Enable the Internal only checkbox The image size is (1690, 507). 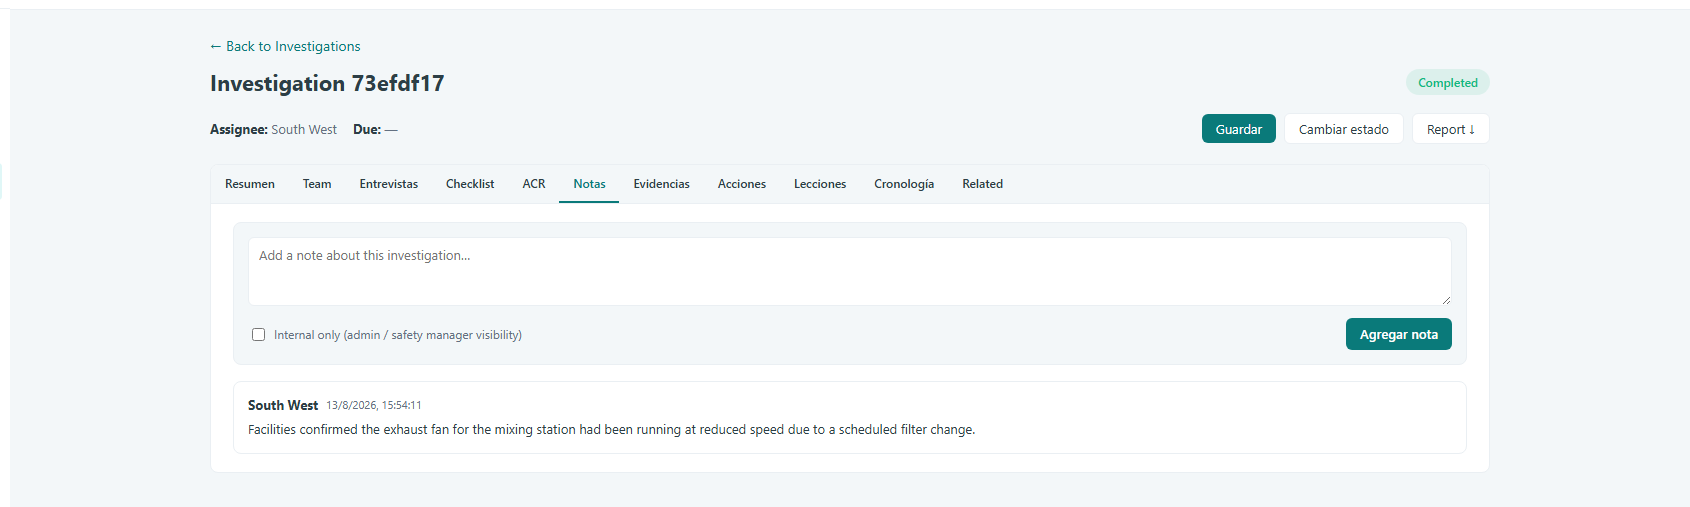(258, 335)
